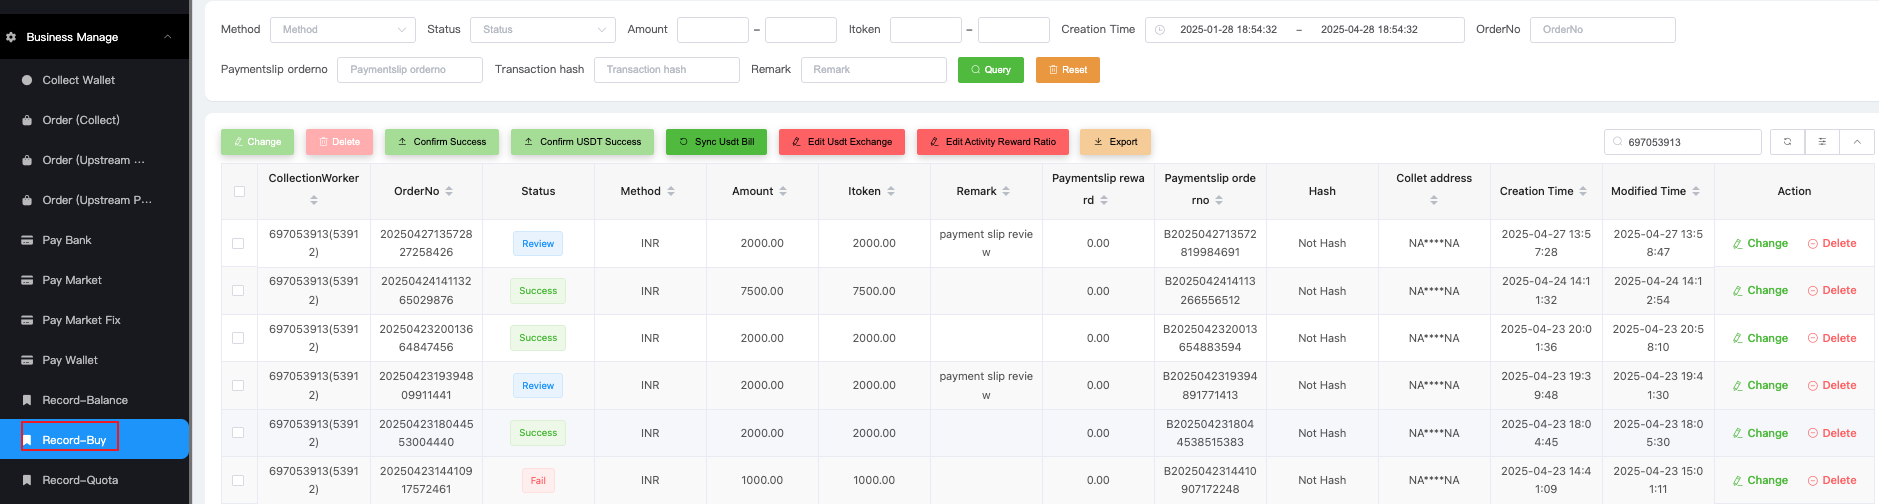
Task: Sort by Modified Time column arrows
Action: 1696,191
